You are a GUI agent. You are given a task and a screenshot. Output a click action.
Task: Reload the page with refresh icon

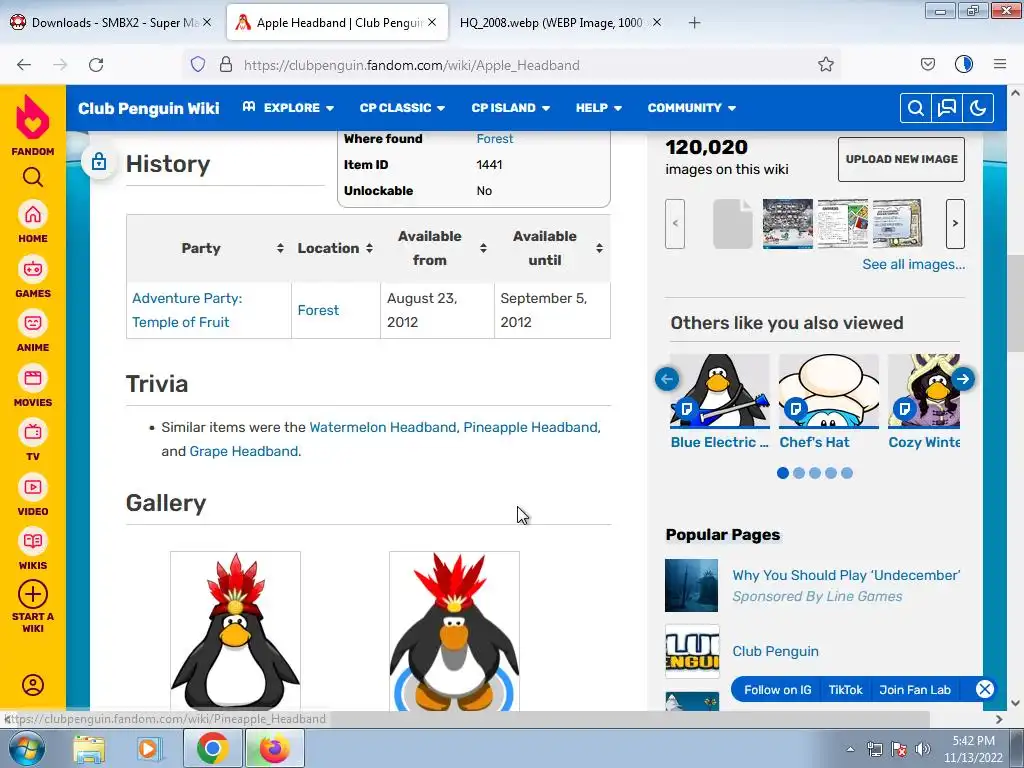click(96, 65)
